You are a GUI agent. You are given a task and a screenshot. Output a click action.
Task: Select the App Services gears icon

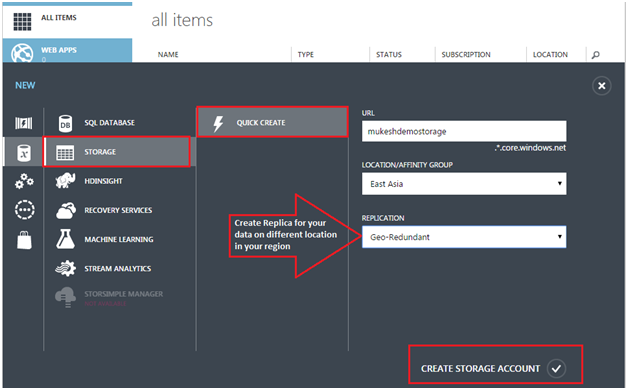pos(24,181)
